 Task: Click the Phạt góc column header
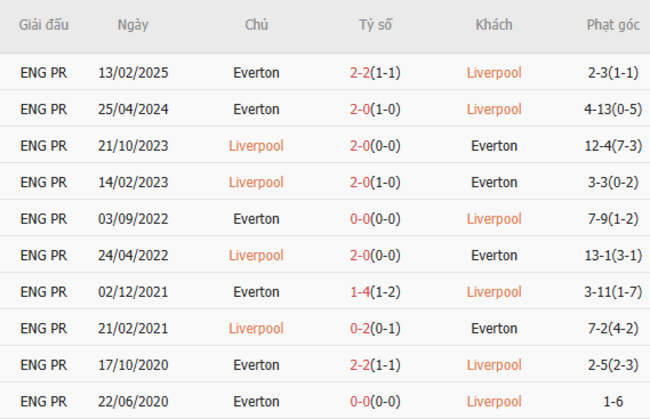(615, 25)
